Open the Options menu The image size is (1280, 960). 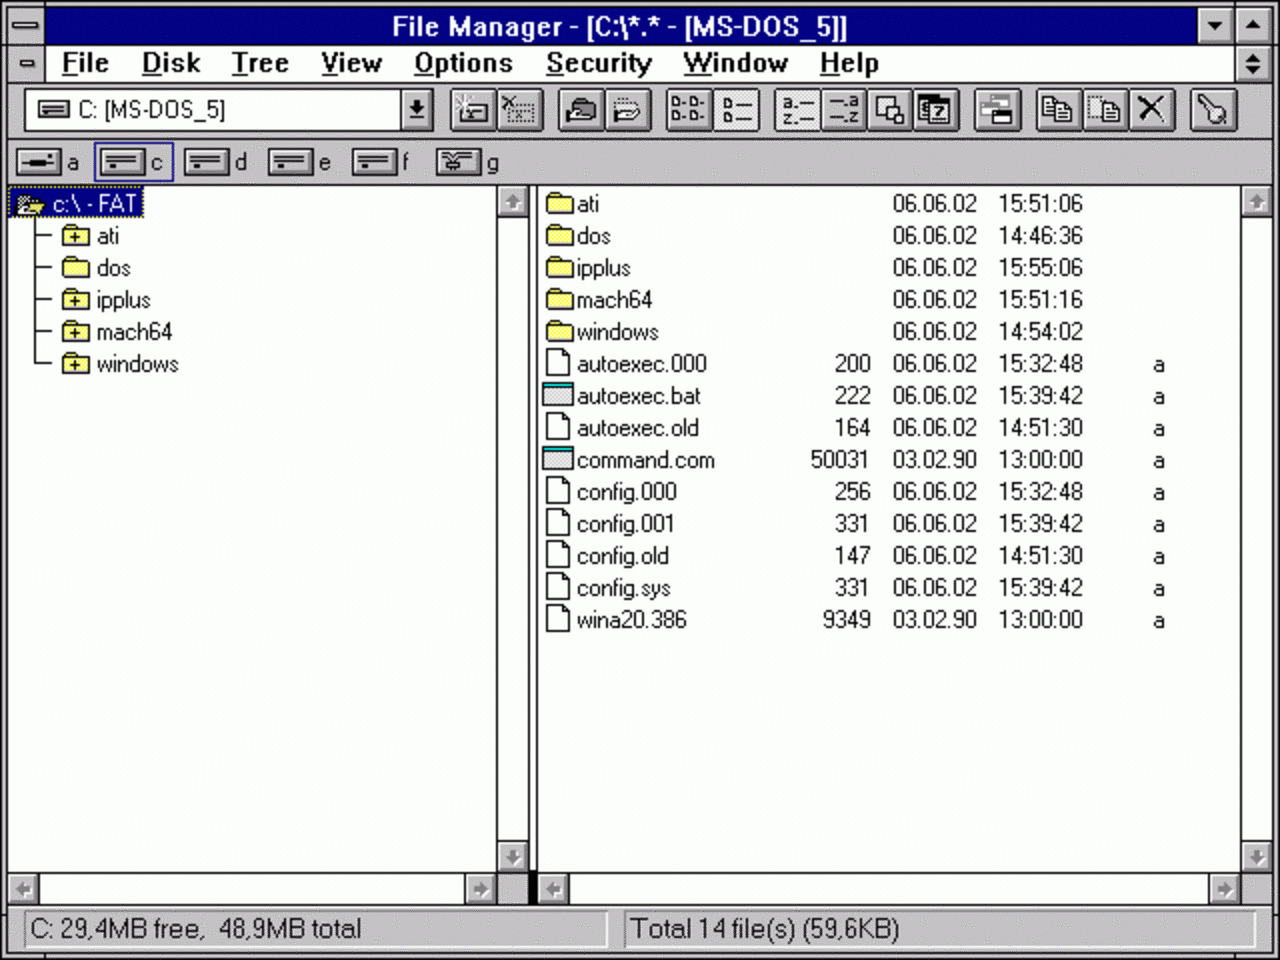point(463,63)
